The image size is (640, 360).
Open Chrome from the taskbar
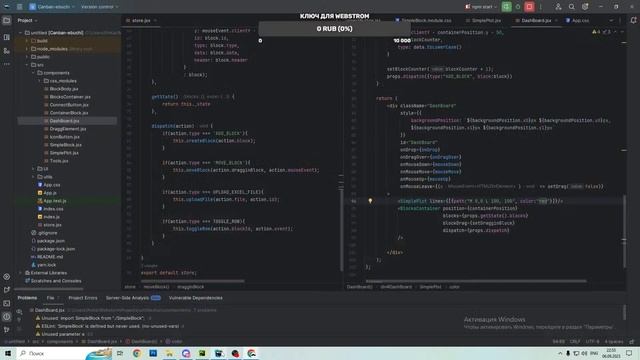click(x=137, y=353)
